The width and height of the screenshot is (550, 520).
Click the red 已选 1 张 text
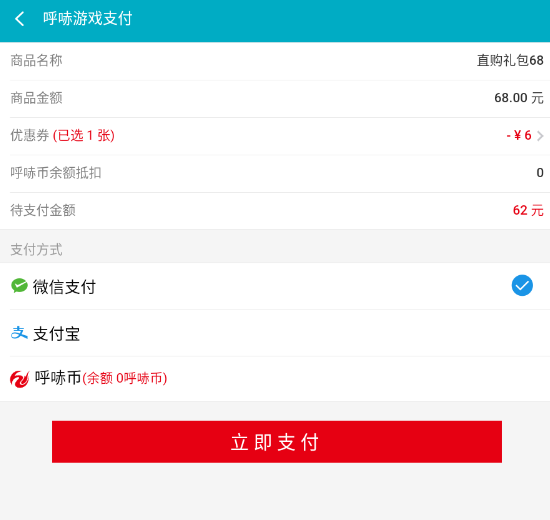(84, 136)
